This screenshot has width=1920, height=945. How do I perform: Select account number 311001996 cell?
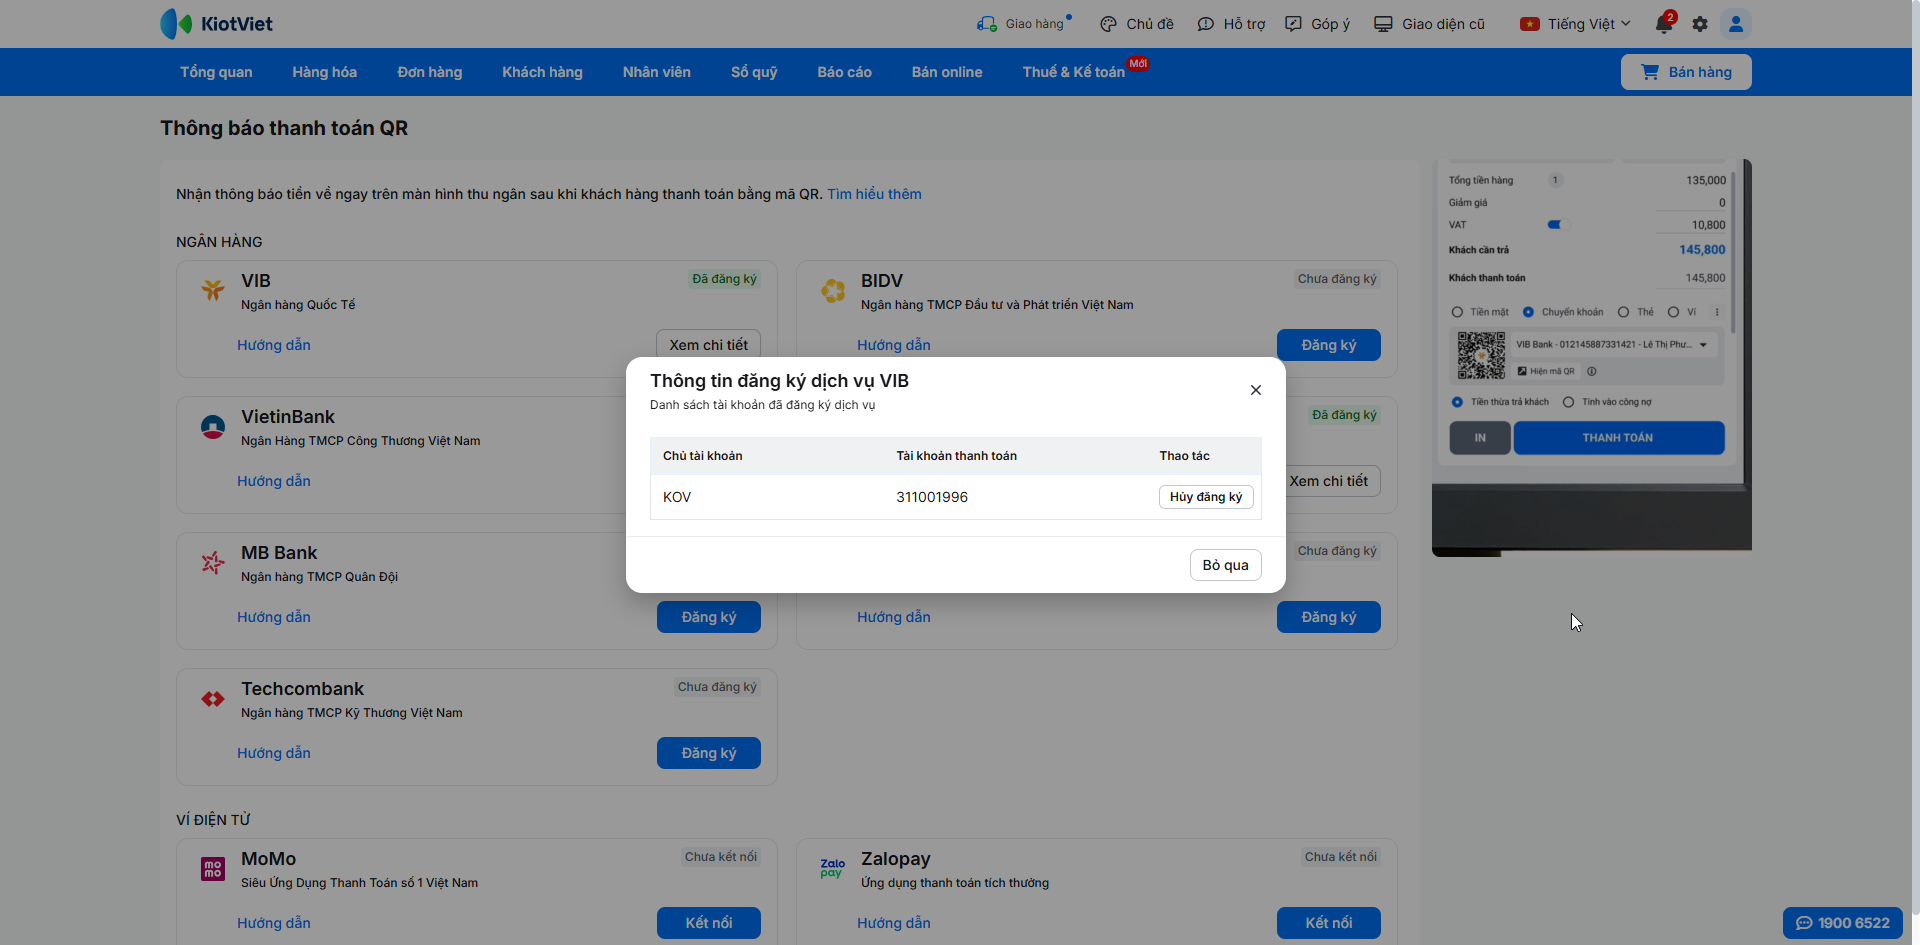[932, 497]
